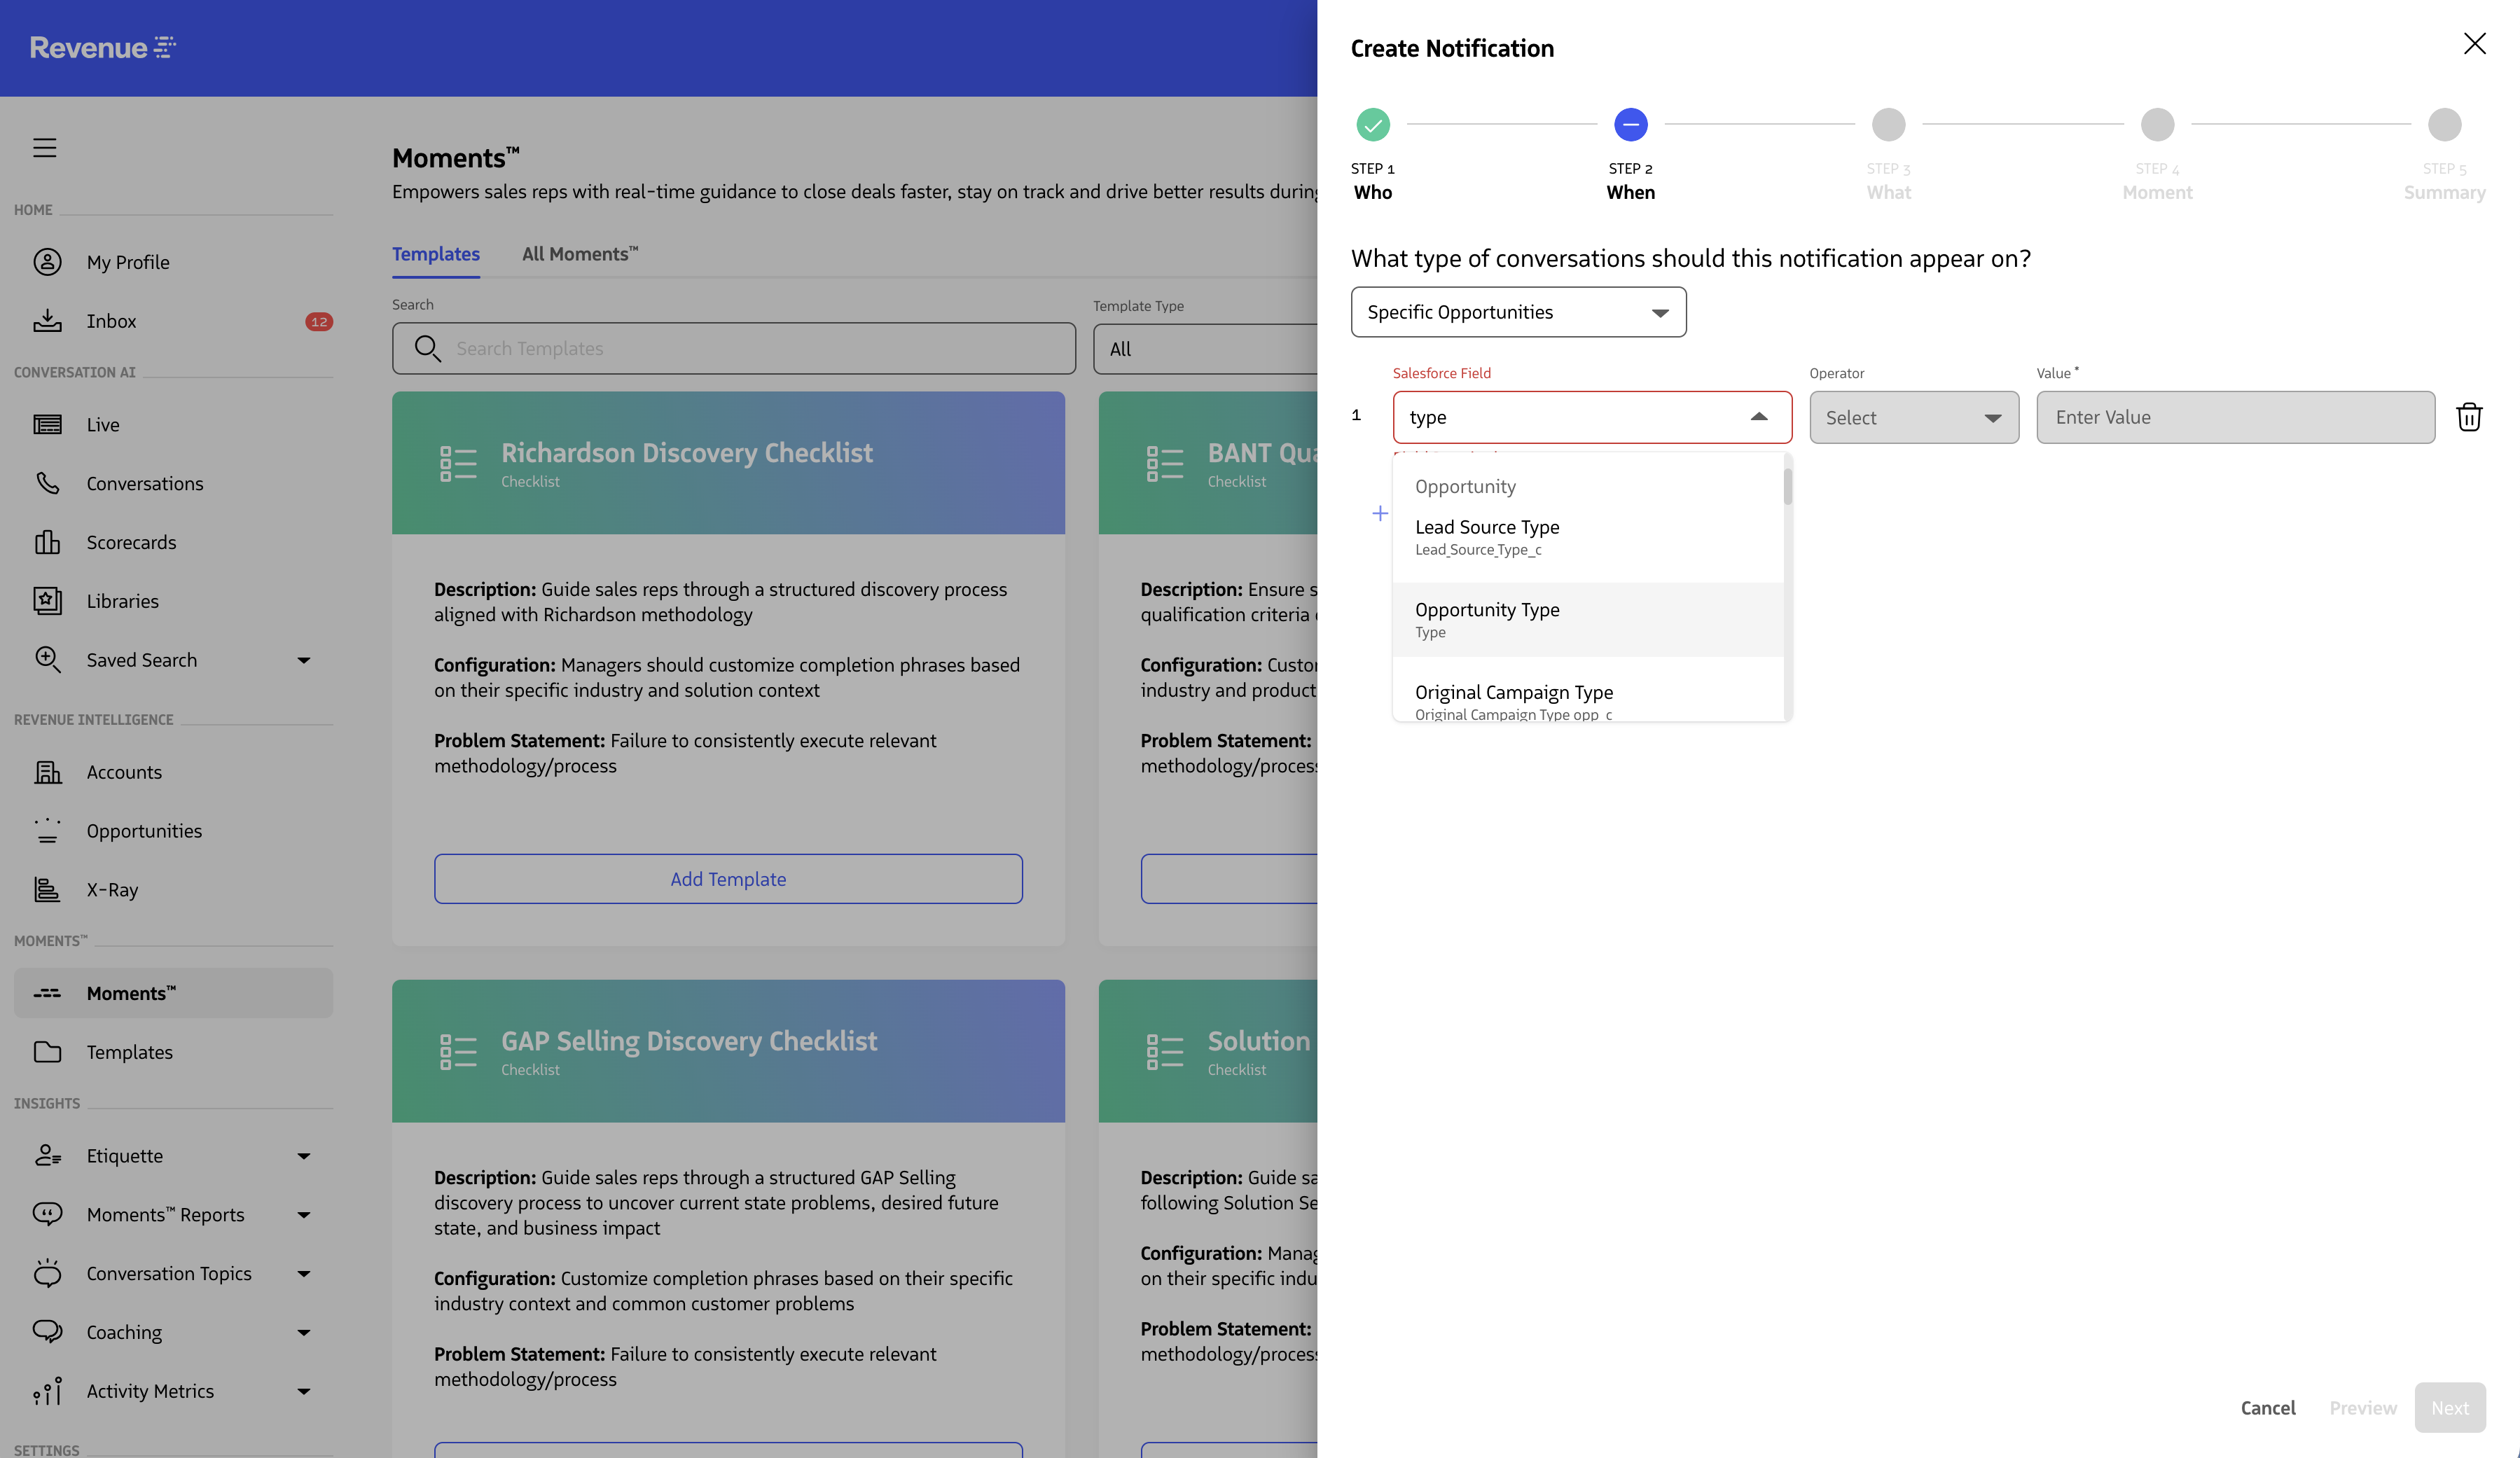Expand the Etiquette submenu arrow

(304, 1156)
